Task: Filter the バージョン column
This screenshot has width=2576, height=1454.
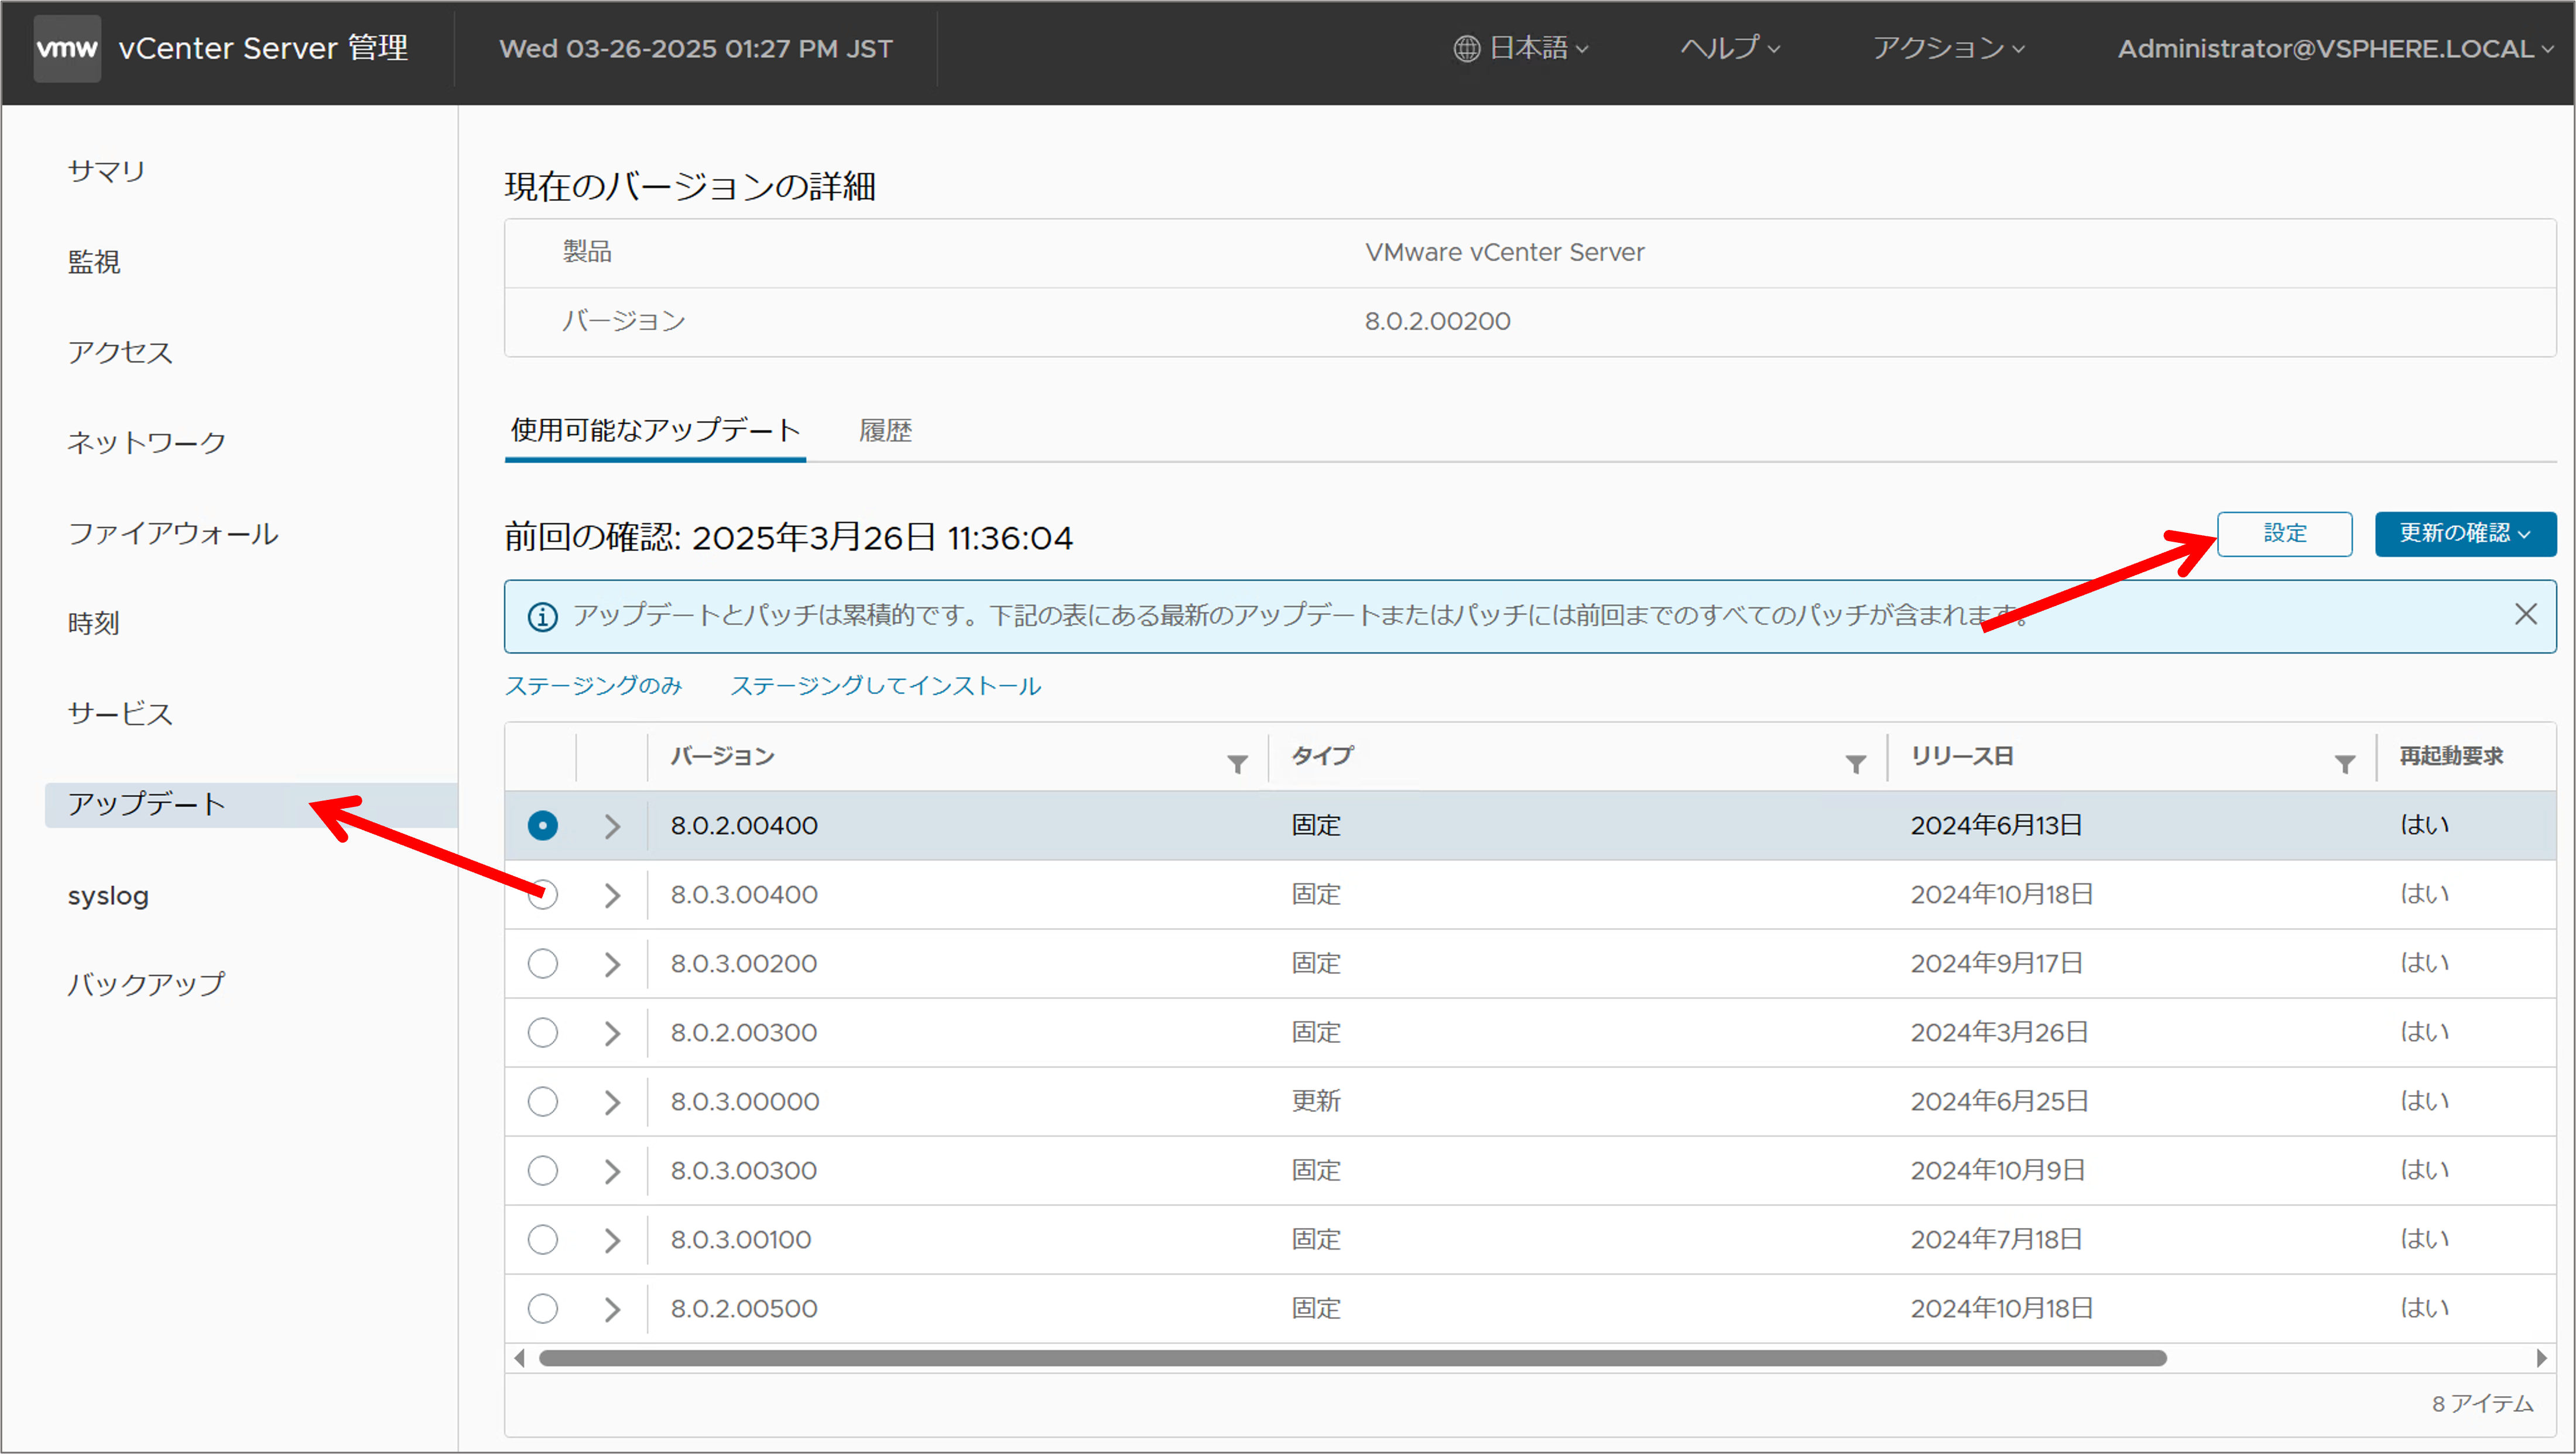Action: tap(1237, 764)
